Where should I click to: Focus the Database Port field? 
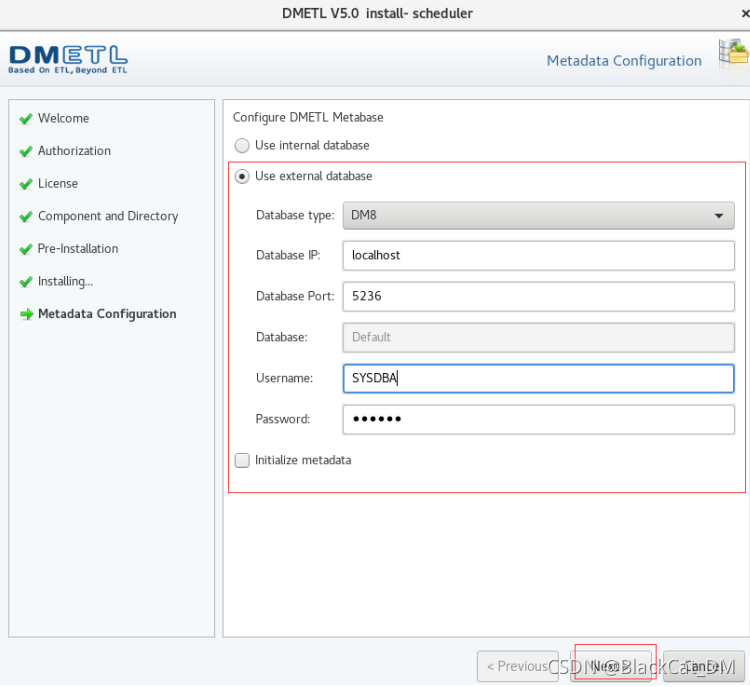tap(538, 297)
